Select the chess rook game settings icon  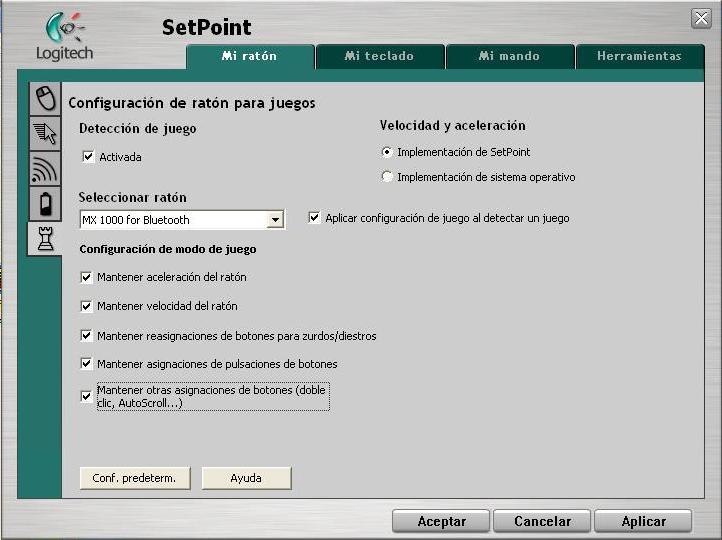[x=45, y=239]
